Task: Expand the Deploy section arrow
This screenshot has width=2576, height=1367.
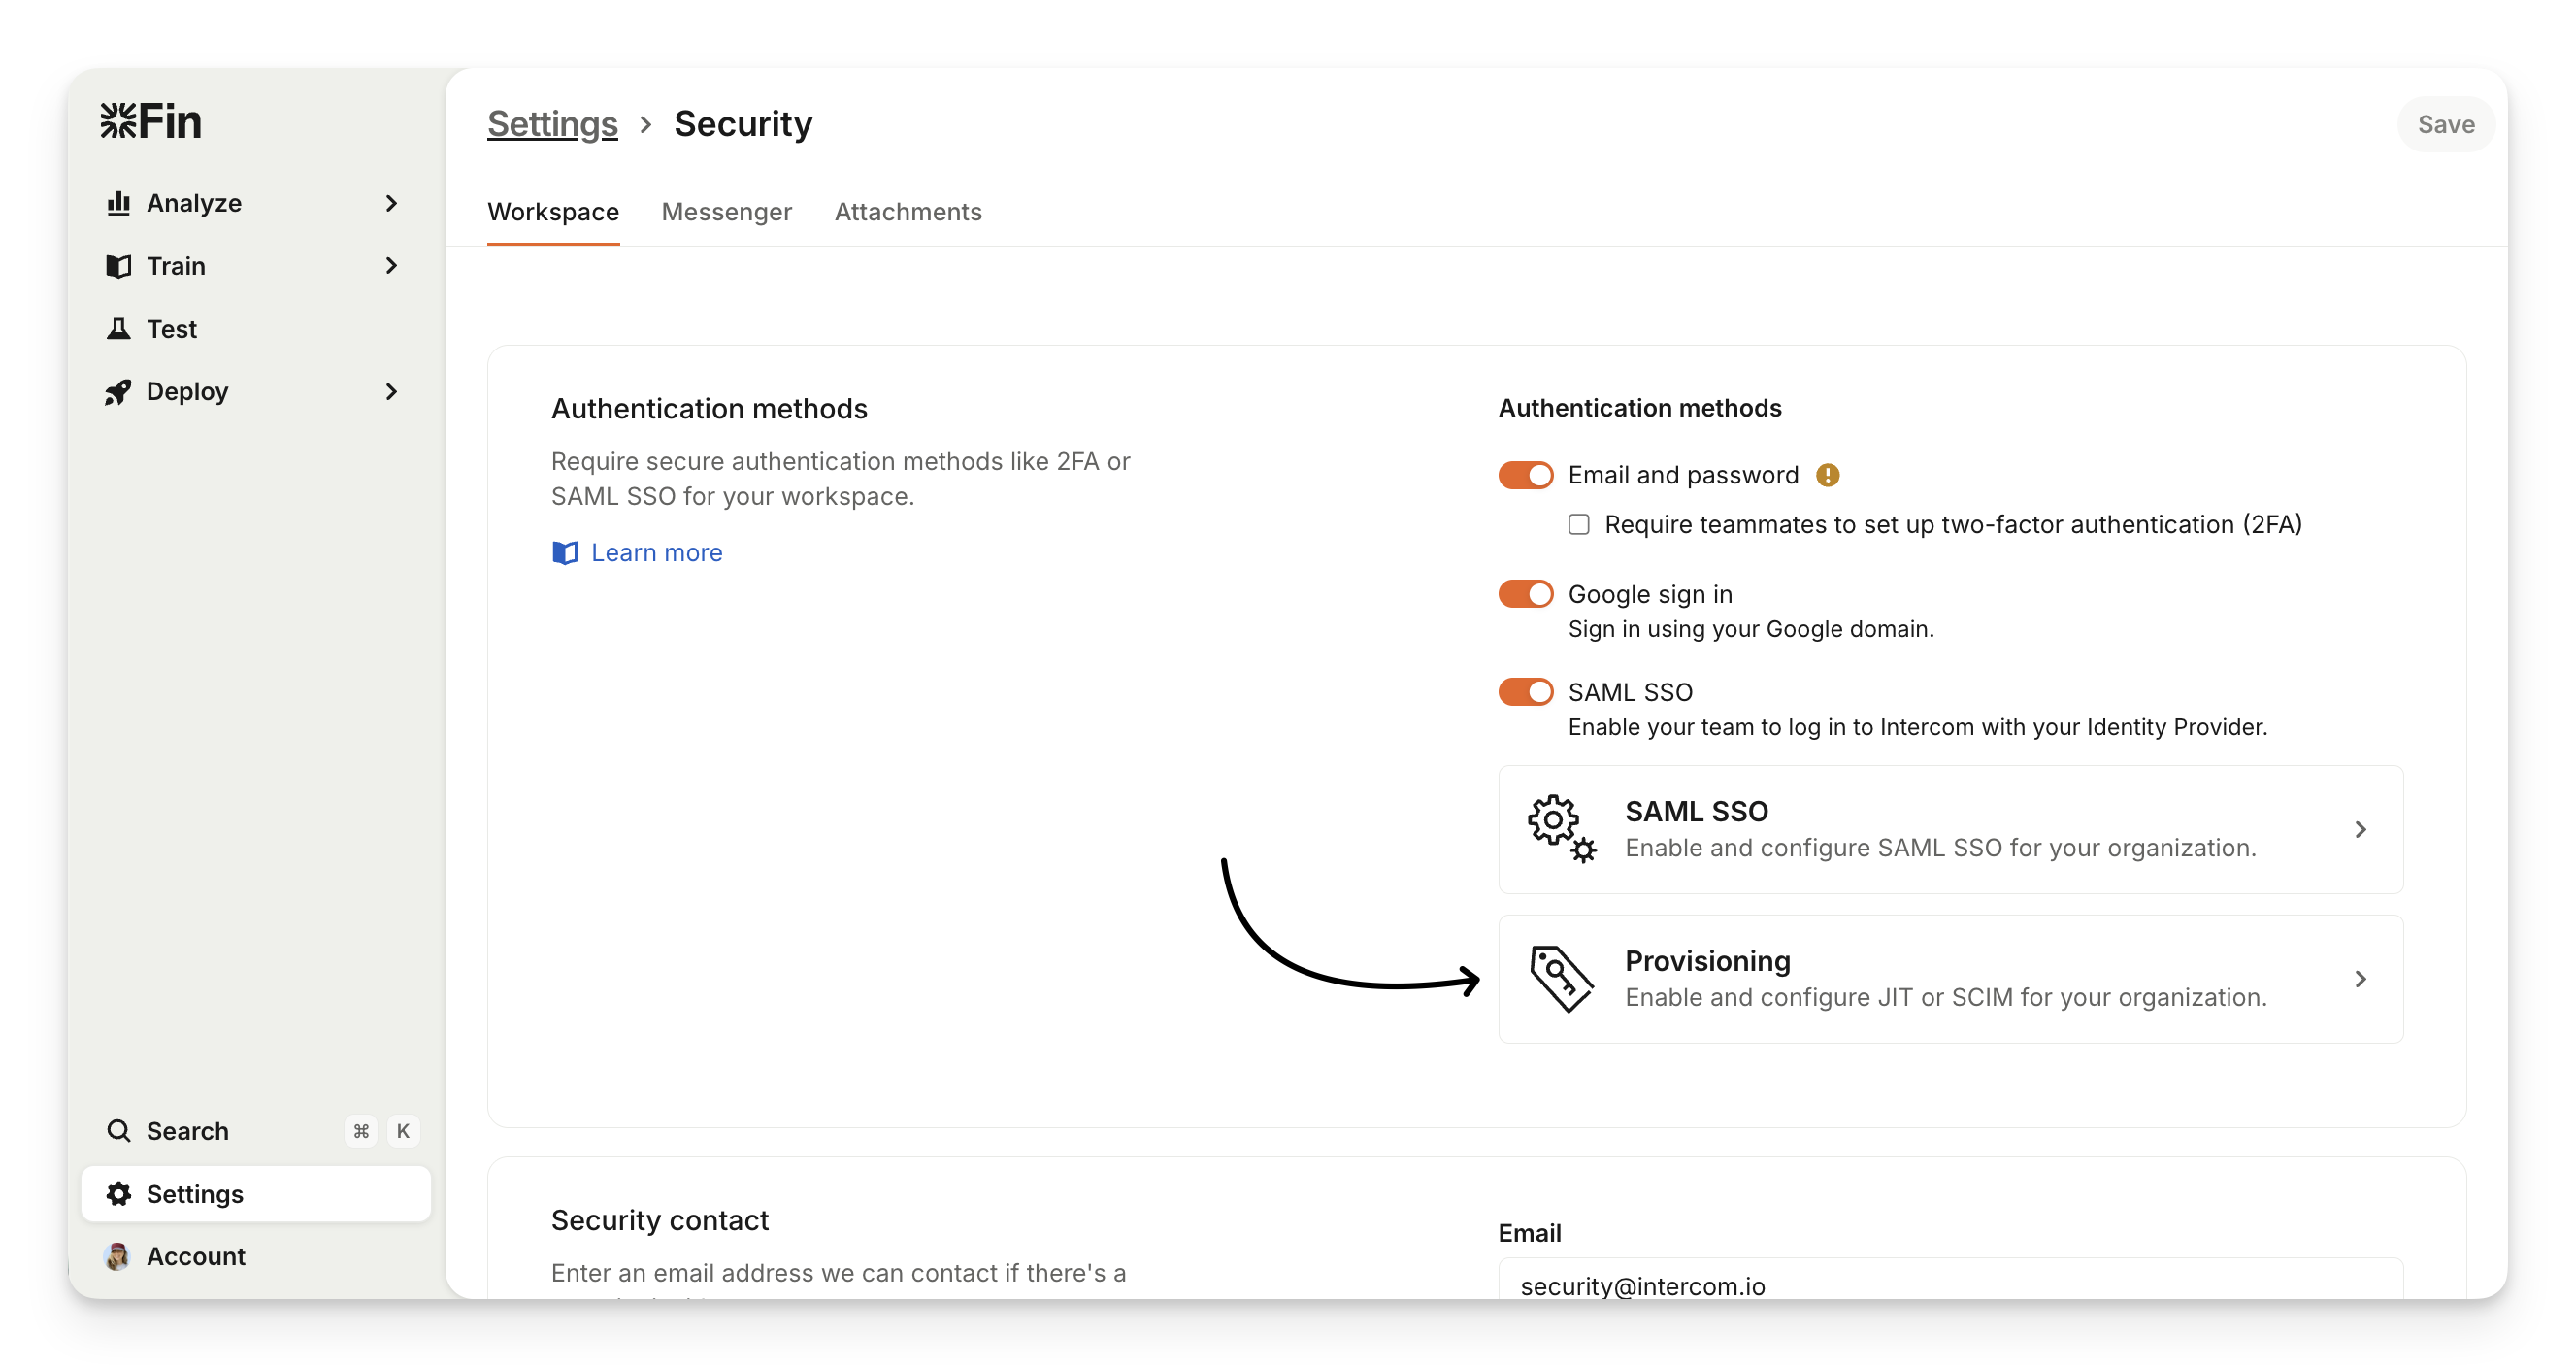Action: pos(391,392)
